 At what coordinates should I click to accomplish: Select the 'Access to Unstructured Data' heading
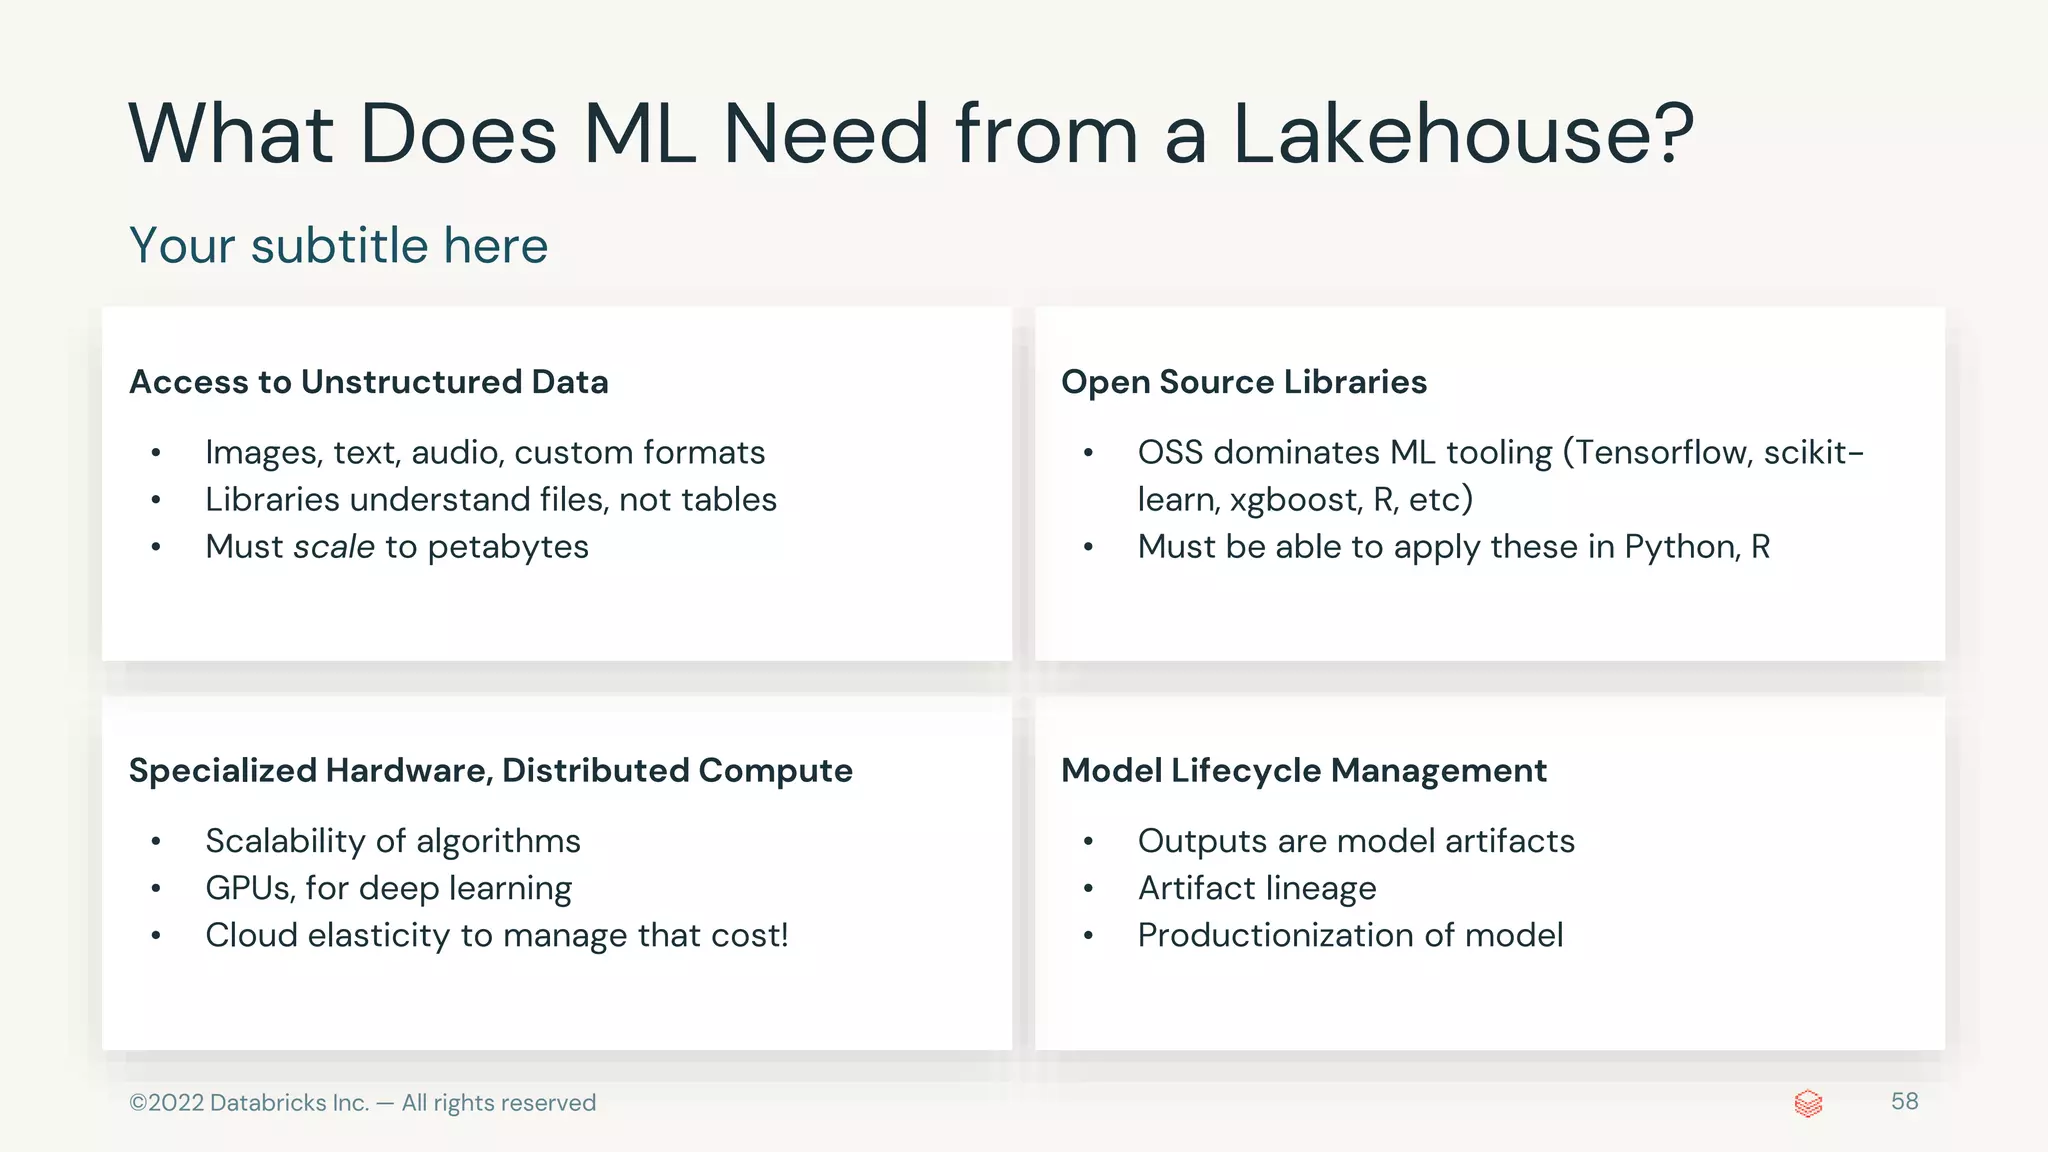click(369, 382)
